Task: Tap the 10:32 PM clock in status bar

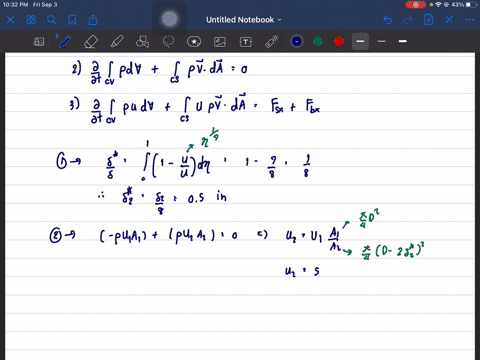Action: point(15,5)
